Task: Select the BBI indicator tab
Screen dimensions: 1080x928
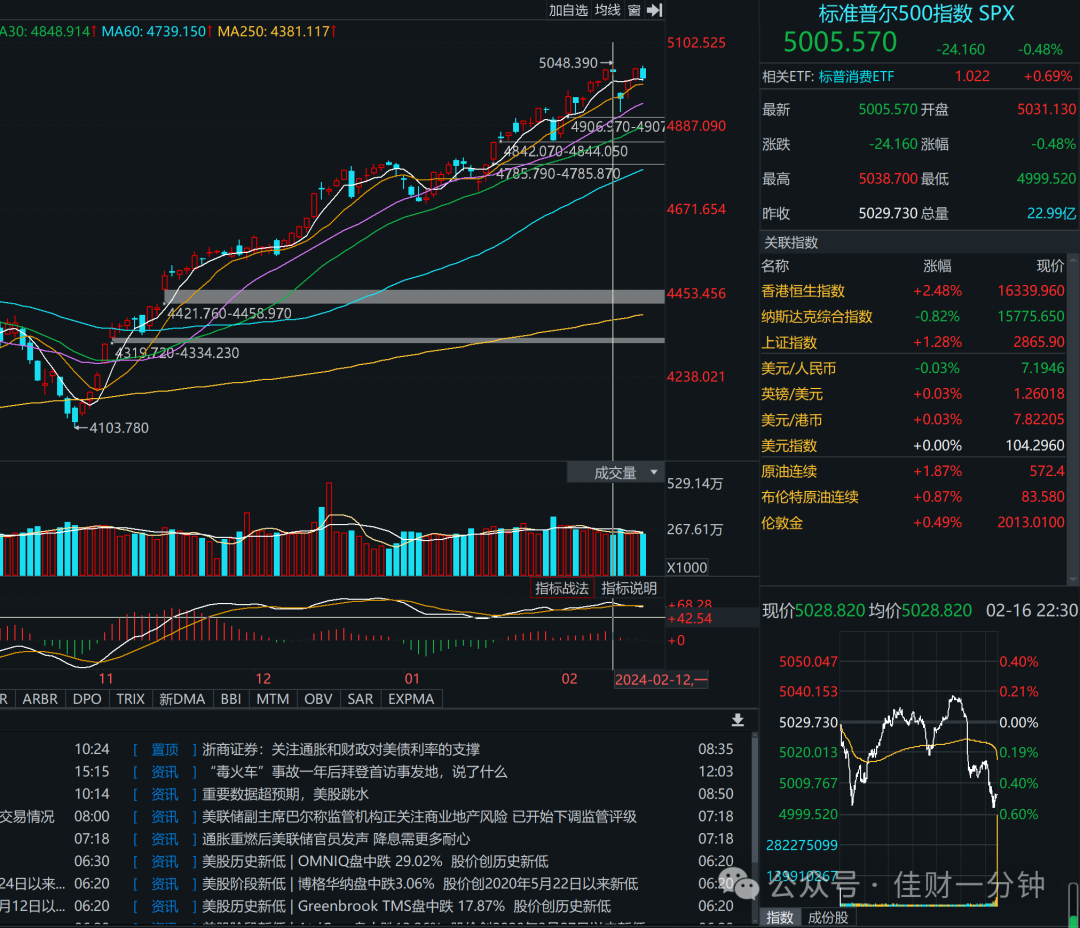Action: pos(231,699)
